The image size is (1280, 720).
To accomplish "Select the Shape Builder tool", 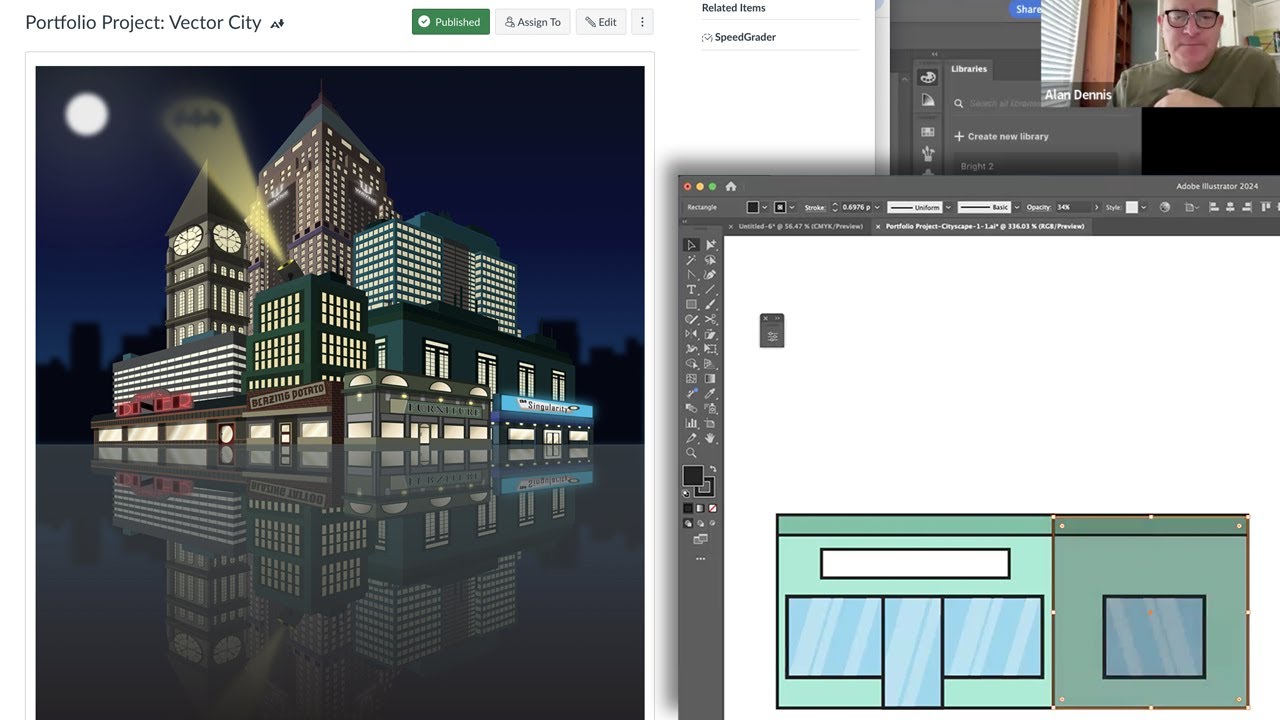I will coord(690,364).
